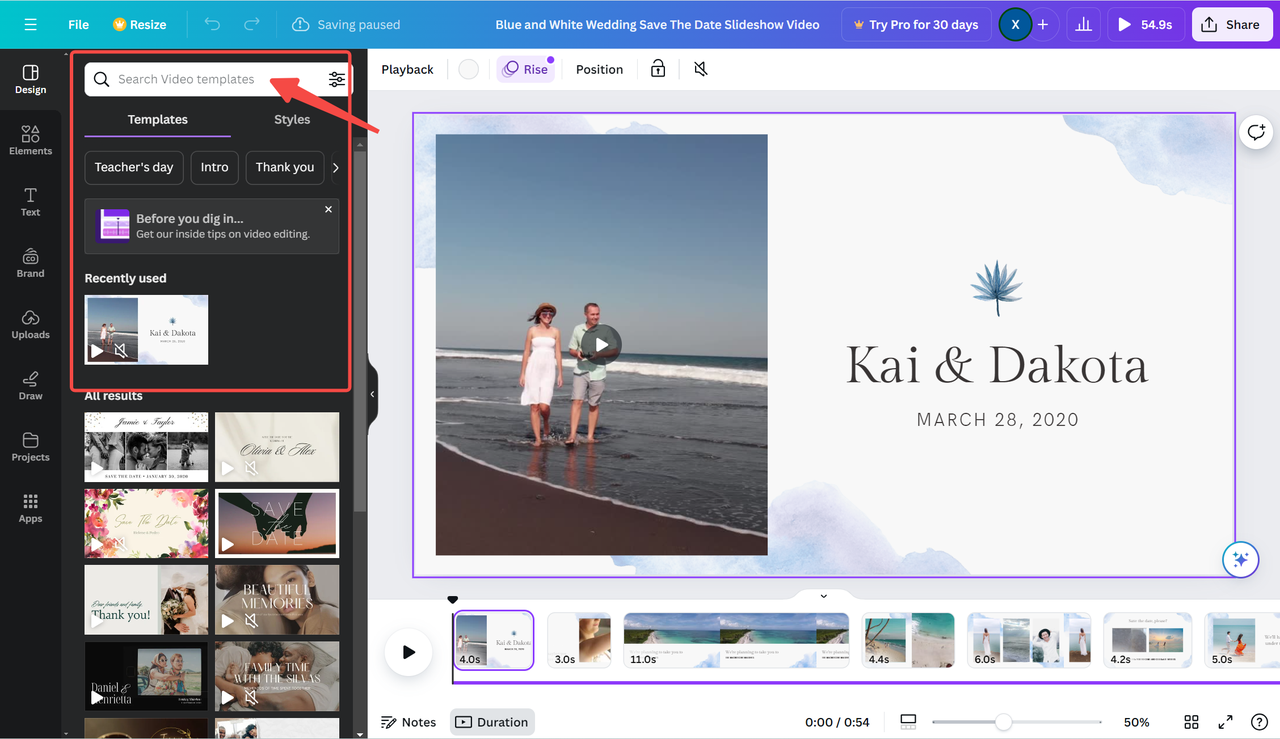Click the Try Pro for 30 days button
The image size is (1280, 739).
(x=915, y=24)
